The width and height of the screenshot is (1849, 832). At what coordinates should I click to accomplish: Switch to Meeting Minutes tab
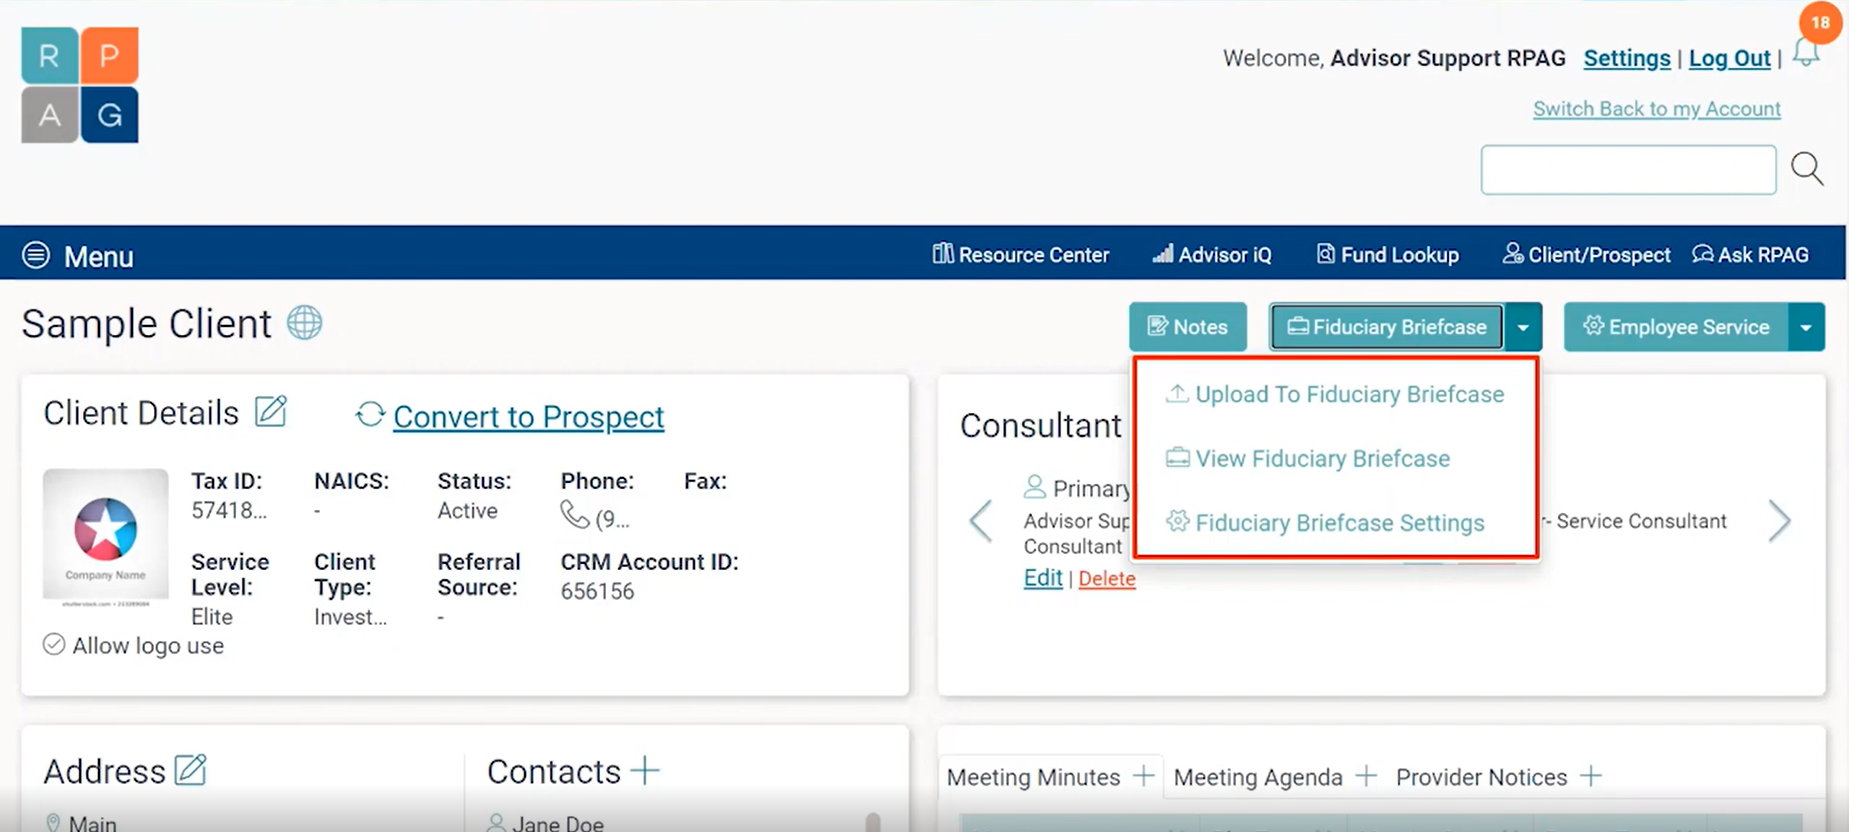tap(1033, 777)
